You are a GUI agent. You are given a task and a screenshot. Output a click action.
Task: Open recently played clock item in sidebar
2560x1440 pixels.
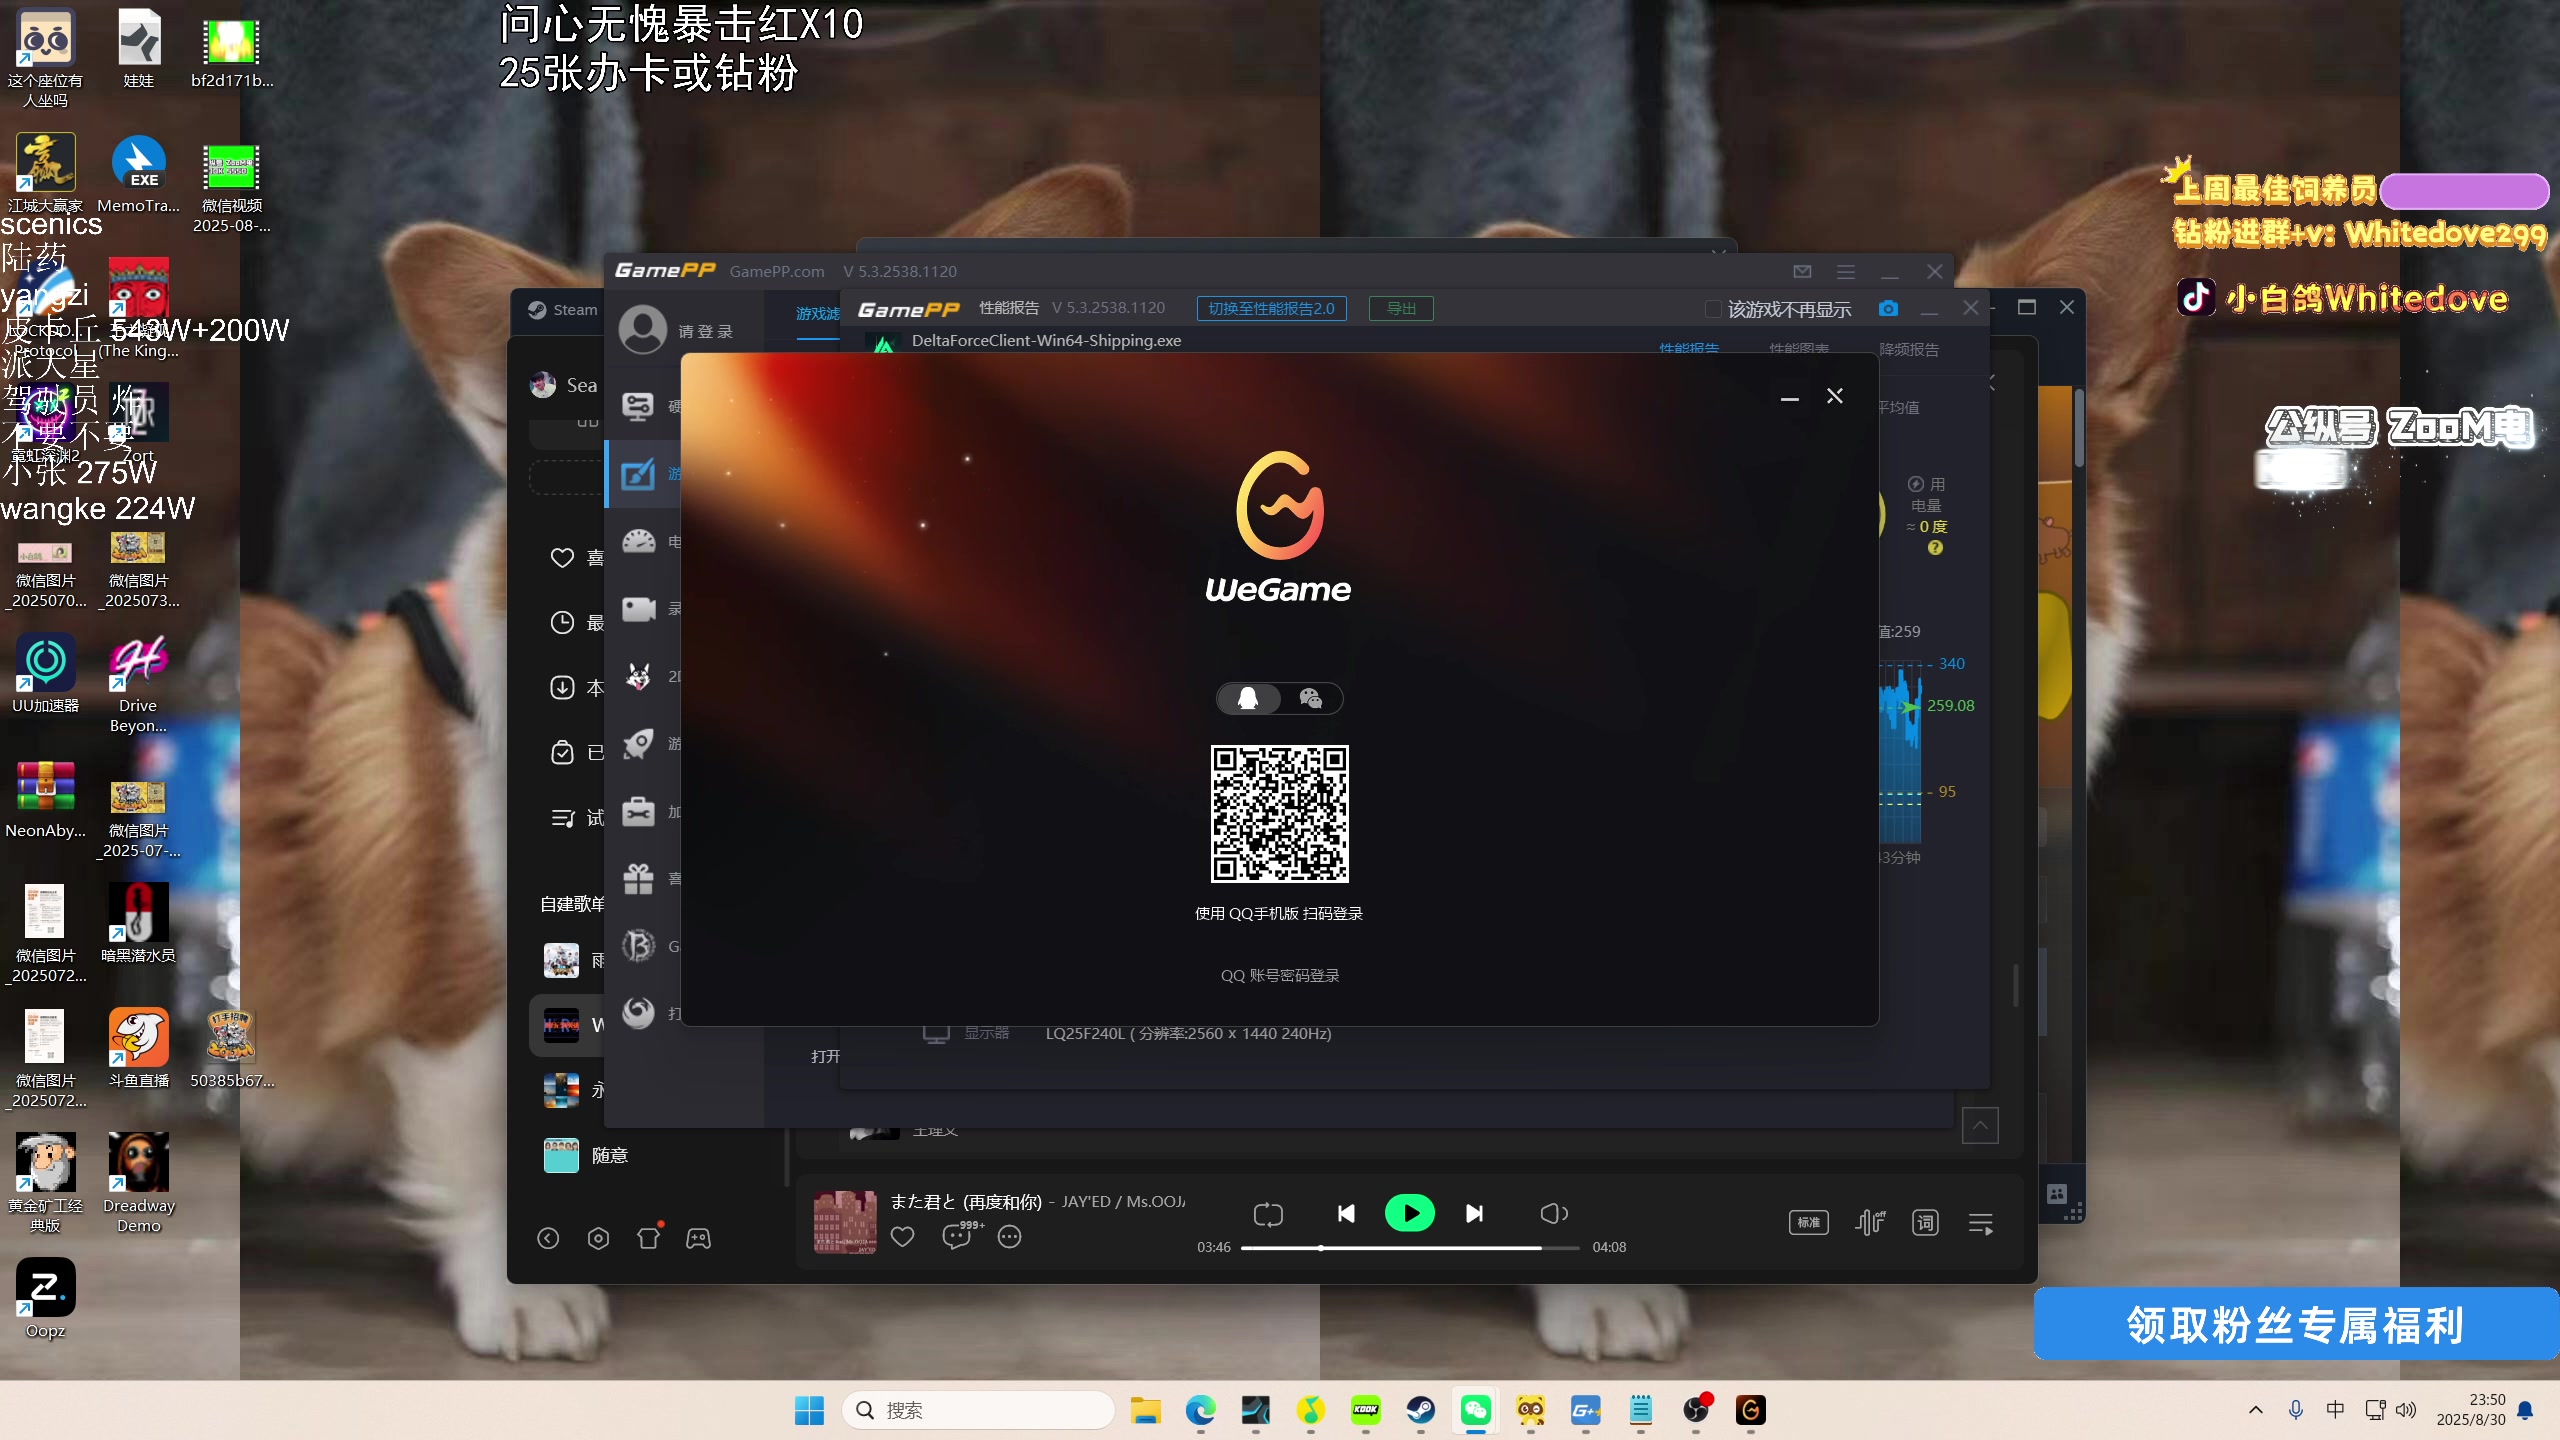pyautogui.click(x=577, y=623)
